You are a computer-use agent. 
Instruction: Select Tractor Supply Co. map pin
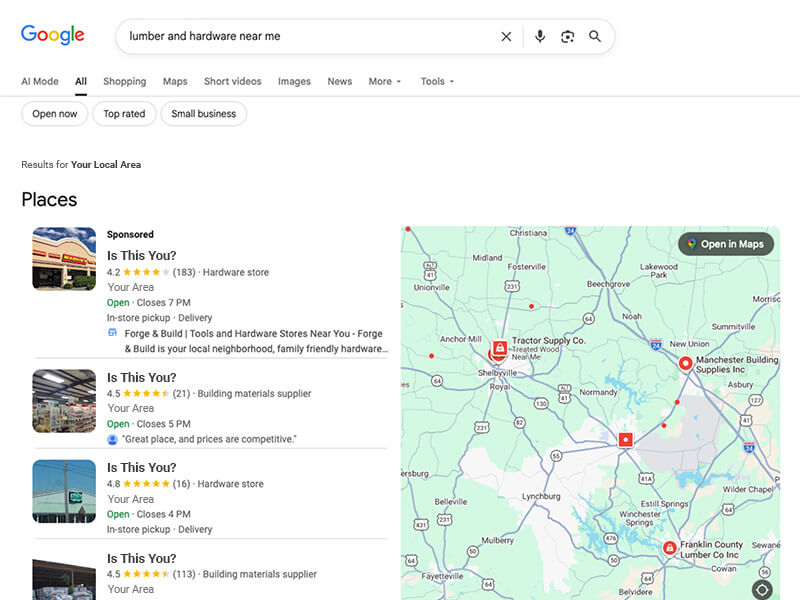point(499,349)
